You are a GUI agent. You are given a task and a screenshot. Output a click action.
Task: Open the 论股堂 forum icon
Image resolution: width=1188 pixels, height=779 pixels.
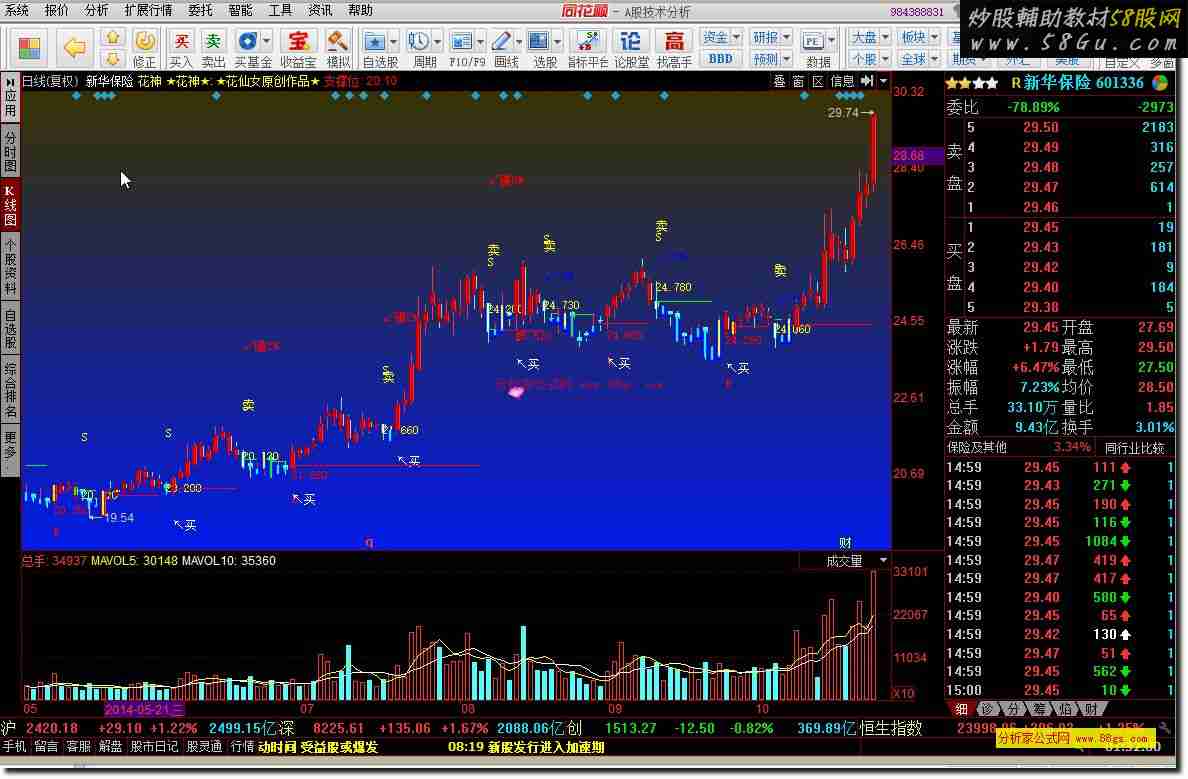[631, 48]
